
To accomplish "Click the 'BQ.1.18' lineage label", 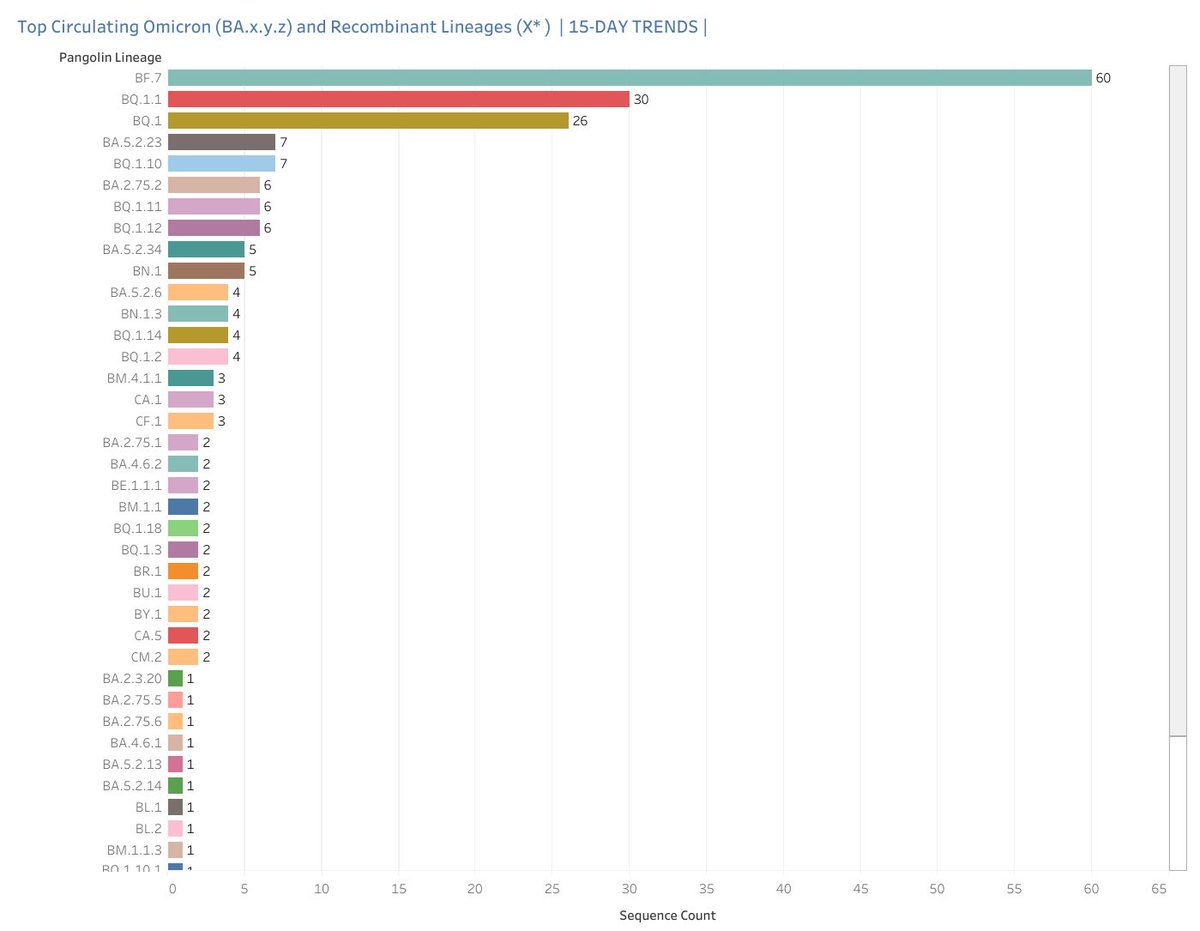I will (138, 528).
